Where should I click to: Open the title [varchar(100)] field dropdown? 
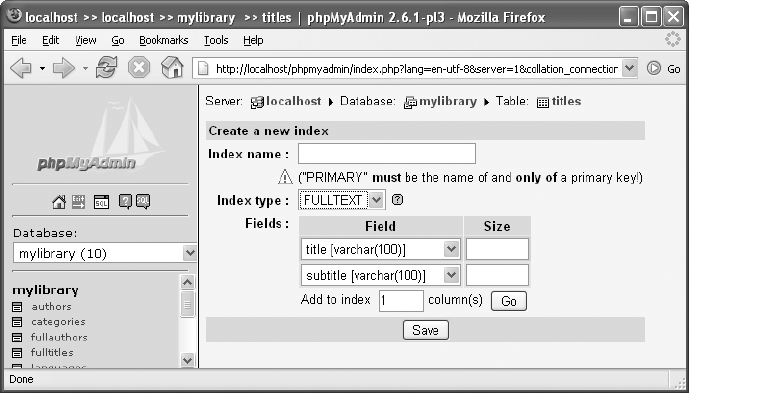point(381,249)
